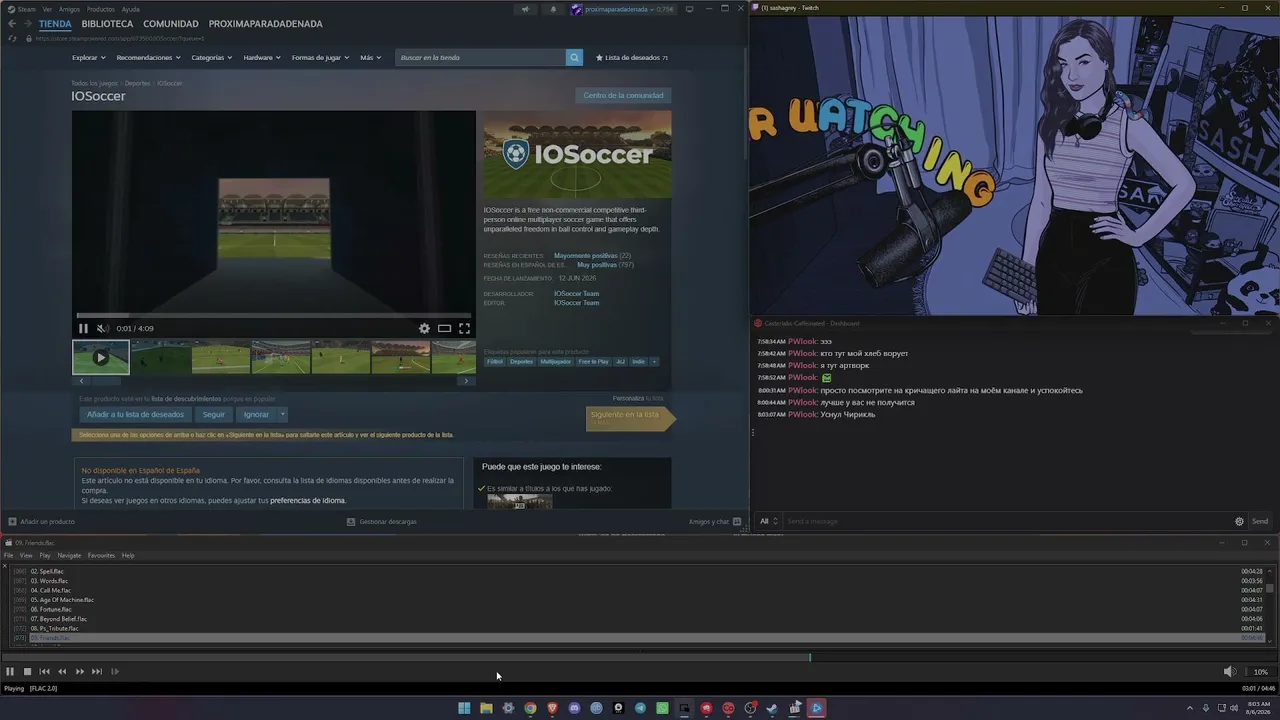Open Amigos y chat panel
This screenshot has height=720, width=1280.
tap(715, 522)
